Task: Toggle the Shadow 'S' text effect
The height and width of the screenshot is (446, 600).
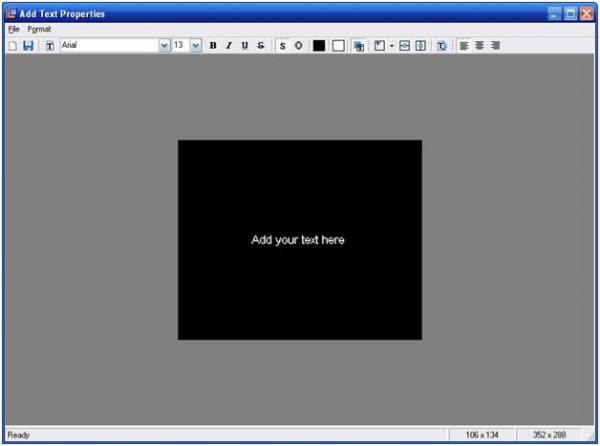Action: [282, 46]
